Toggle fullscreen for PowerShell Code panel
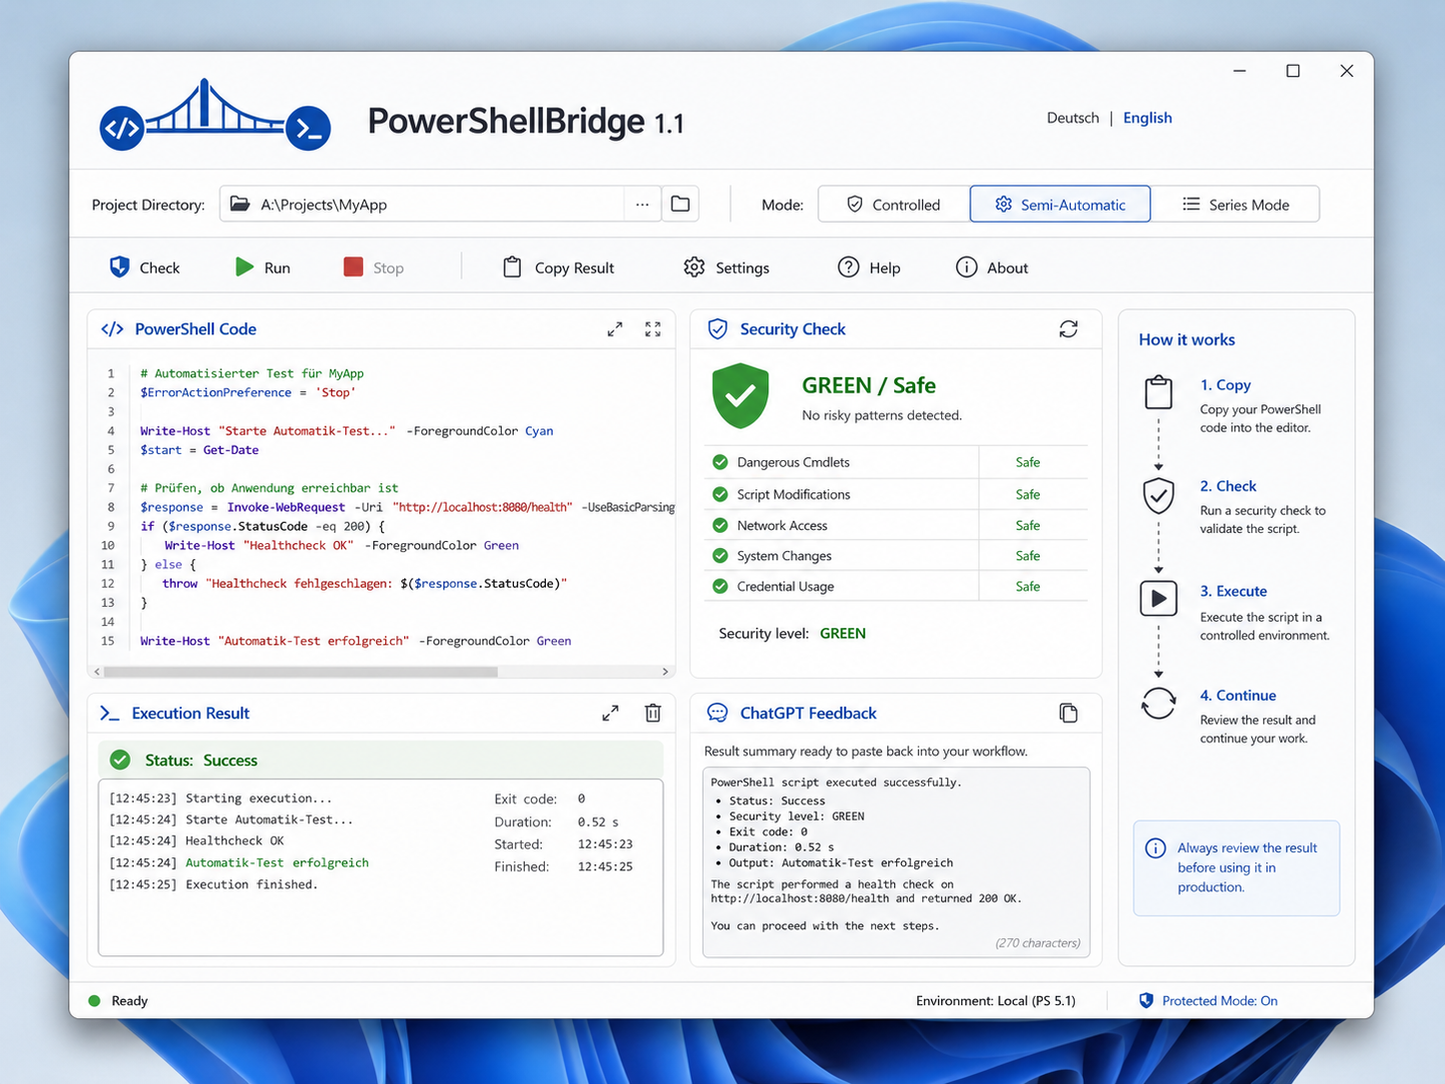The height and width of the screenshot is (1084, 1445). (653, 329)
